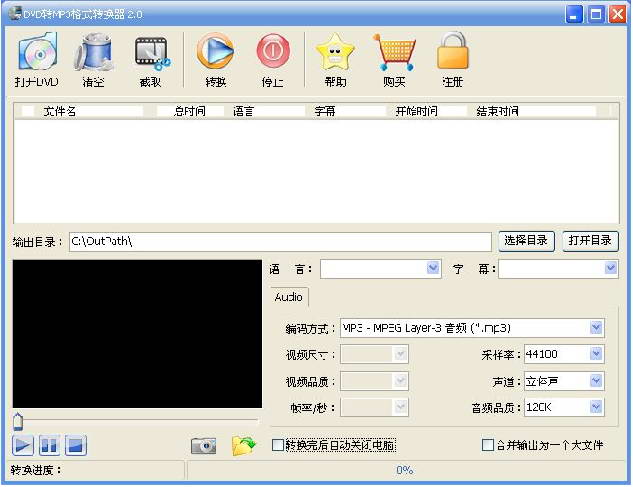Pause the preview video
The height and width of the screenshot is (487, 633).
49,445
